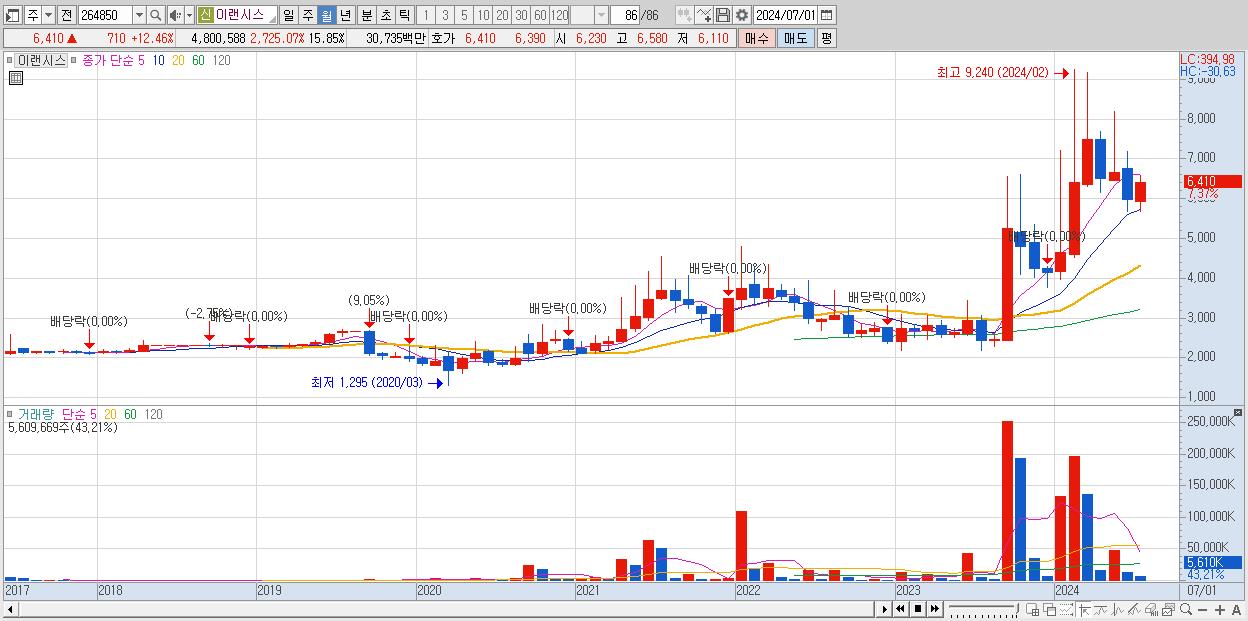
Task: Toggle the left panel layout icon
Action: pos(13,15)
